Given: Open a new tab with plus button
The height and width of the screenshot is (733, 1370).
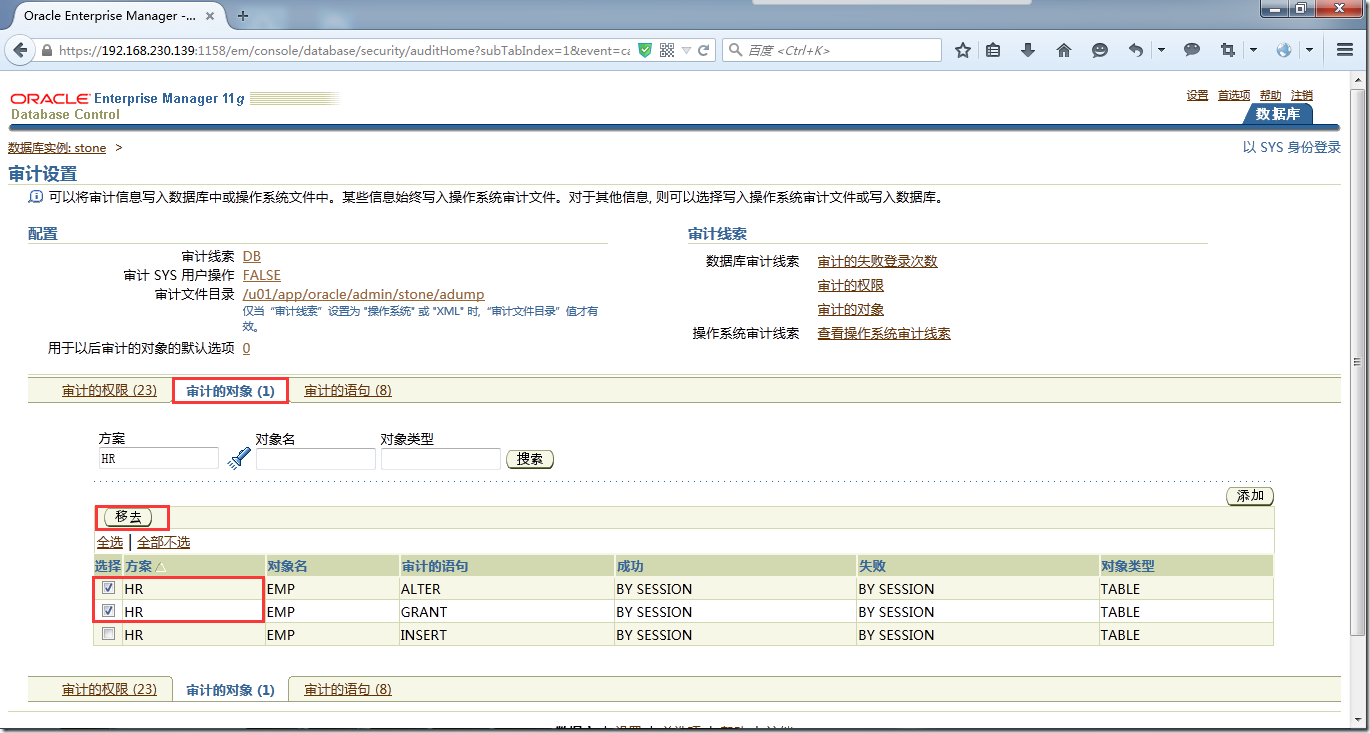Looking at the screenshot, I should coord(243,15).
